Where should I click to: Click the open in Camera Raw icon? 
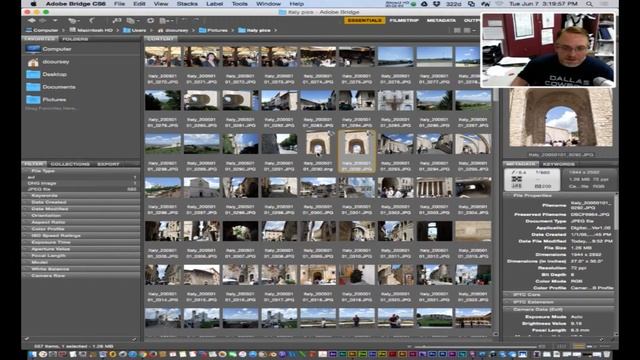coord(150,20)
